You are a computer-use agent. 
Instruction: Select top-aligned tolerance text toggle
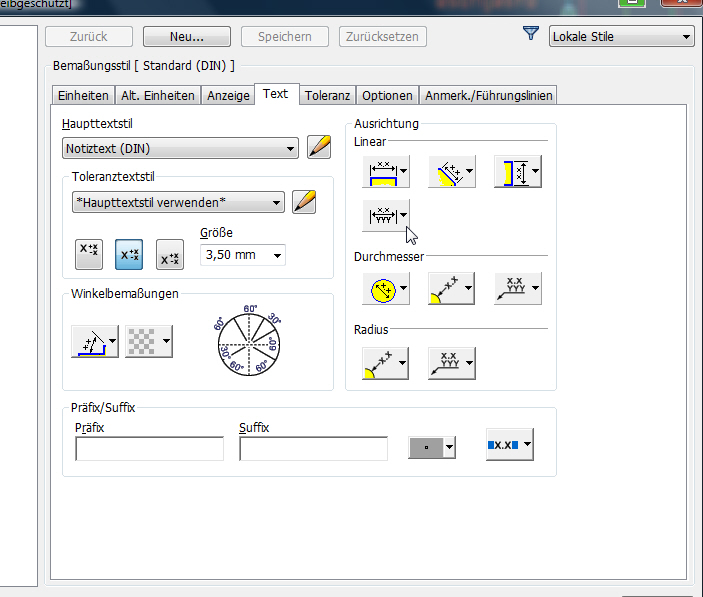coord(89,254)
